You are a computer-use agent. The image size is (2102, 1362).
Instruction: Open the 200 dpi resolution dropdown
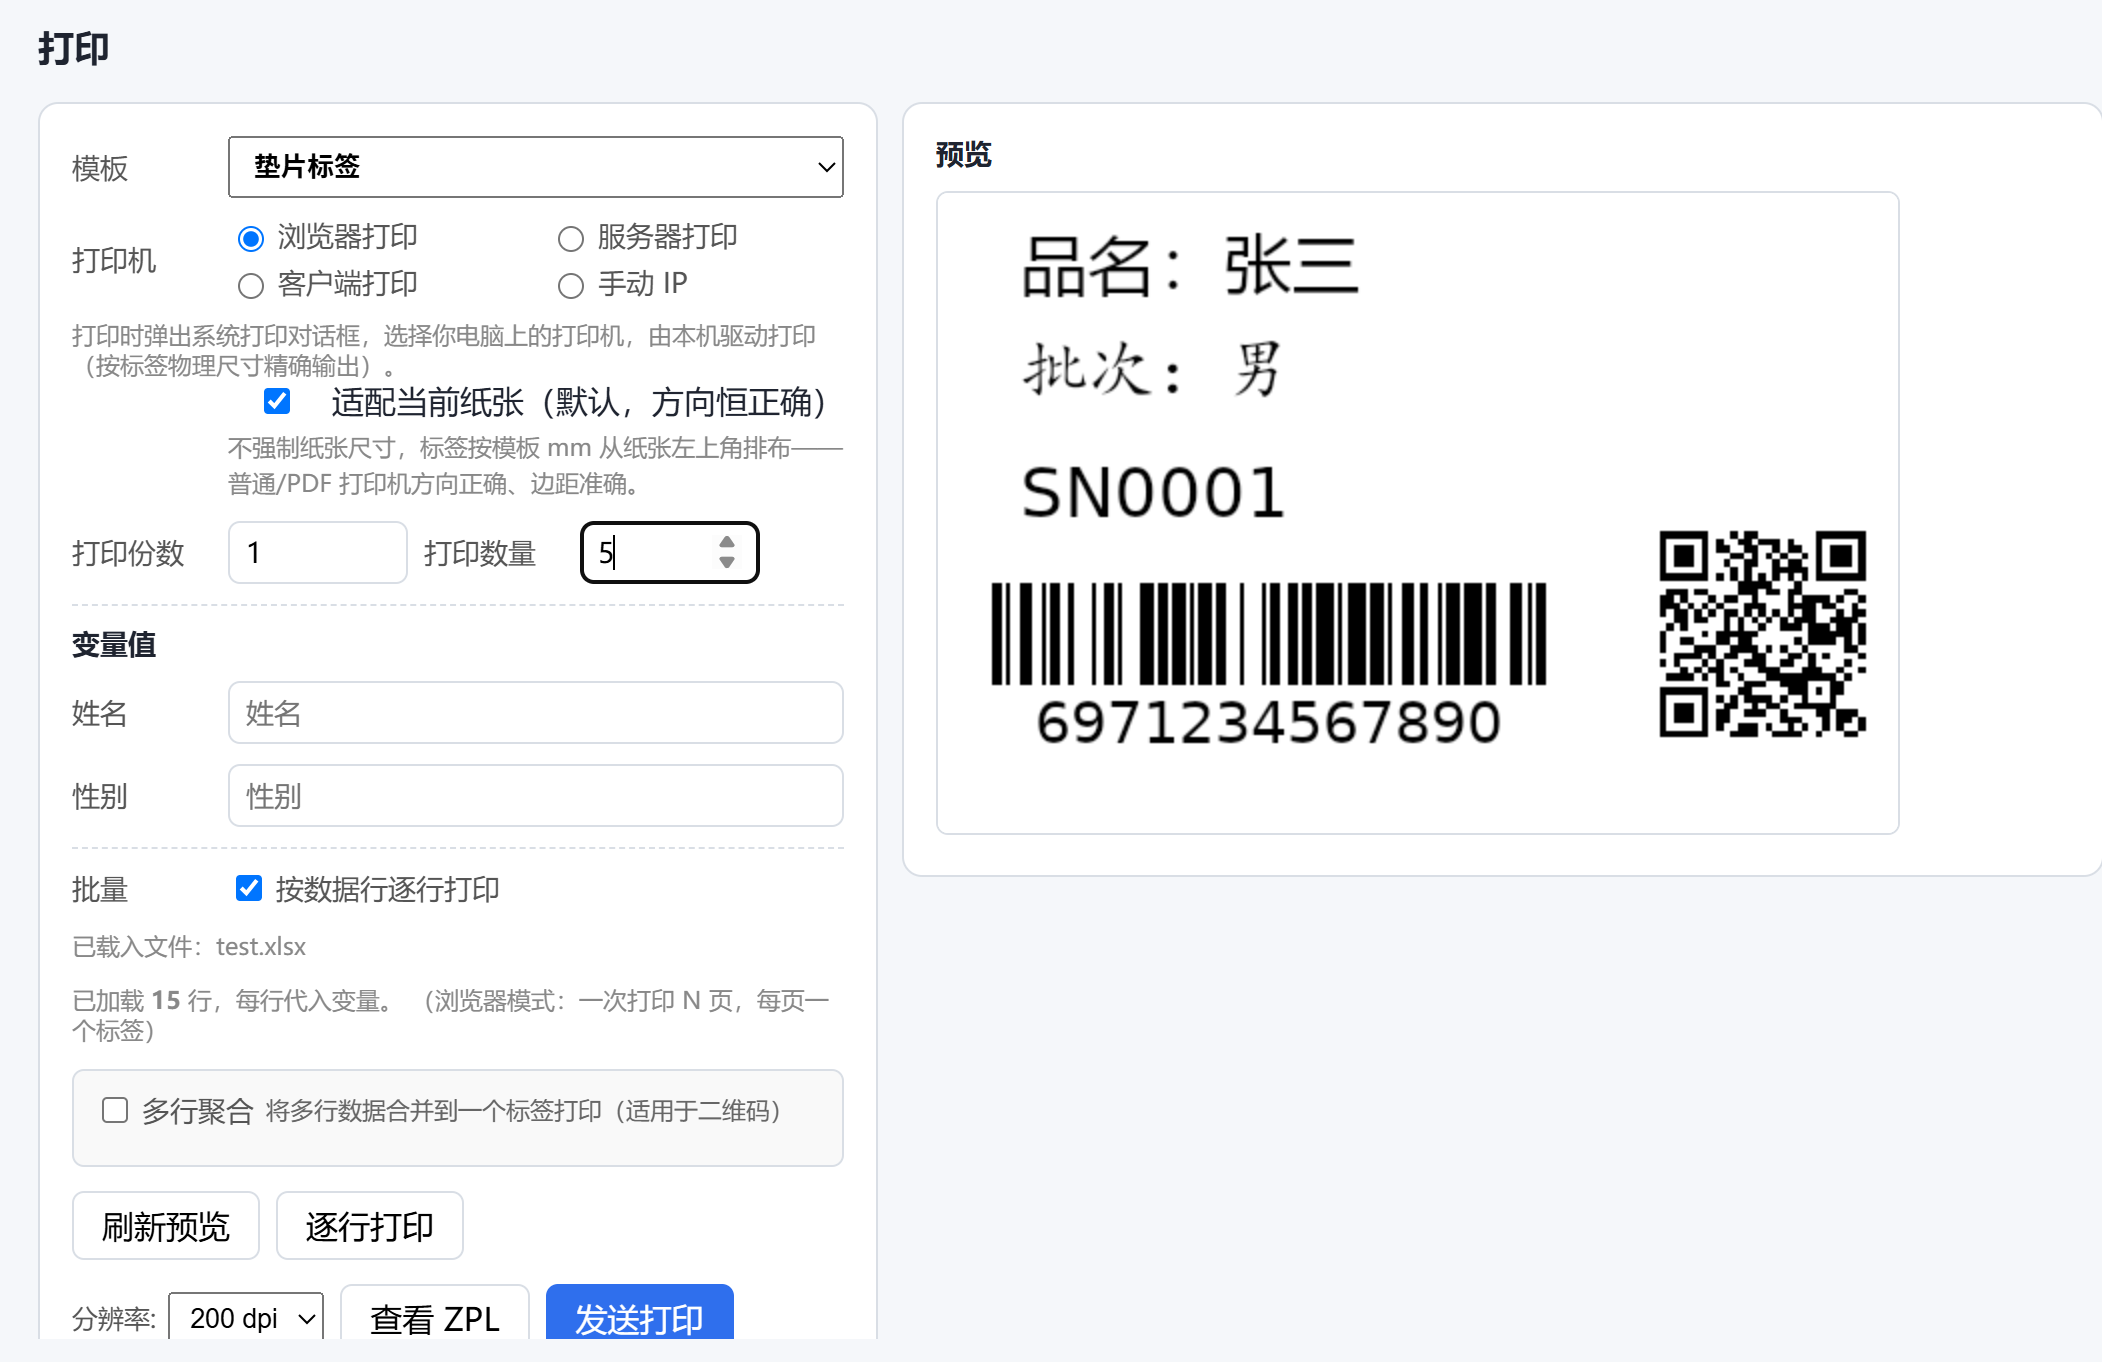(246, 1318)
